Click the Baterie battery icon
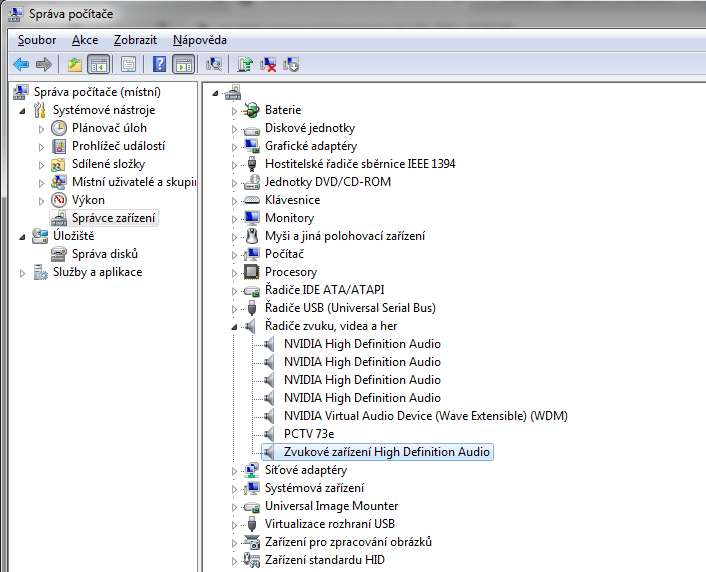The image size is (706, 572). (x=251, y=110)
